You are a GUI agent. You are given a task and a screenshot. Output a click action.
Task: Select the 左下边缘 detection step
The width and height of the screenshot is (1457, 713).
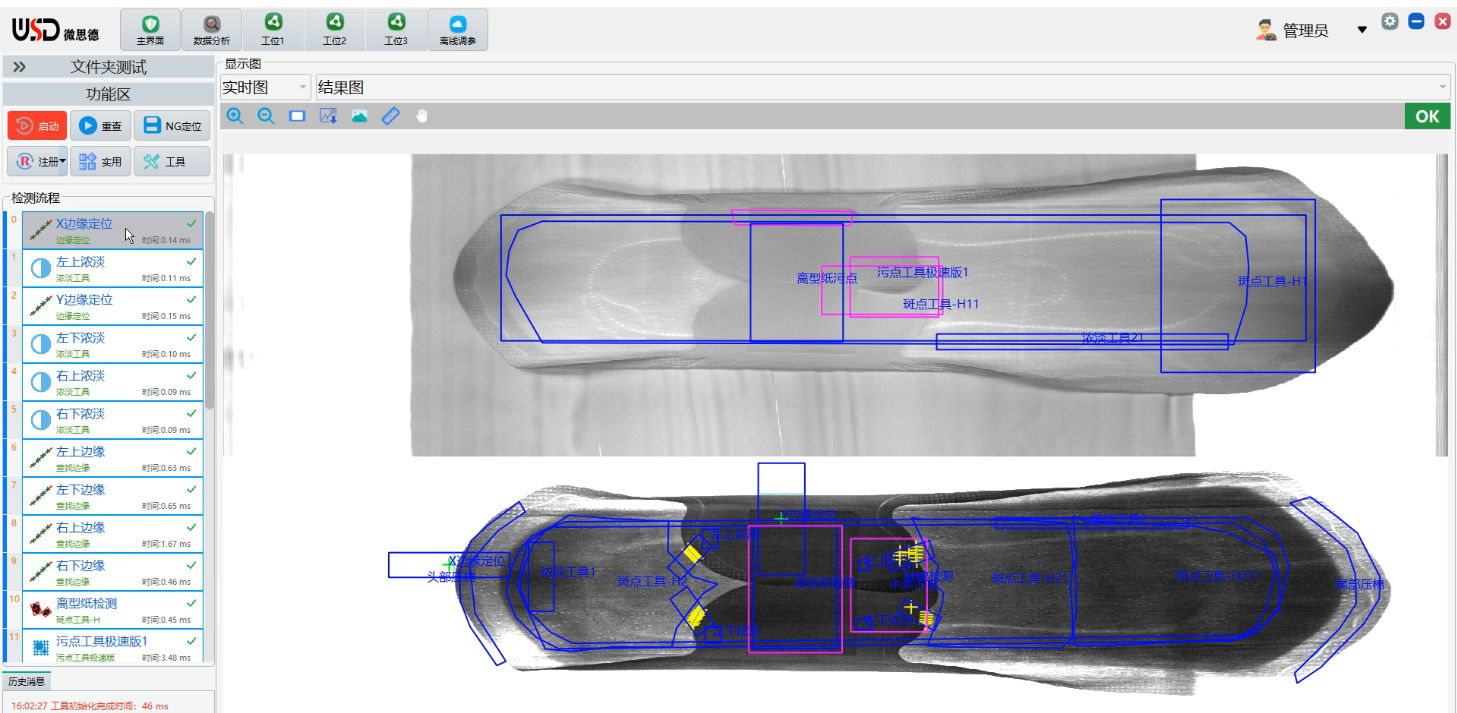point(112,496)
